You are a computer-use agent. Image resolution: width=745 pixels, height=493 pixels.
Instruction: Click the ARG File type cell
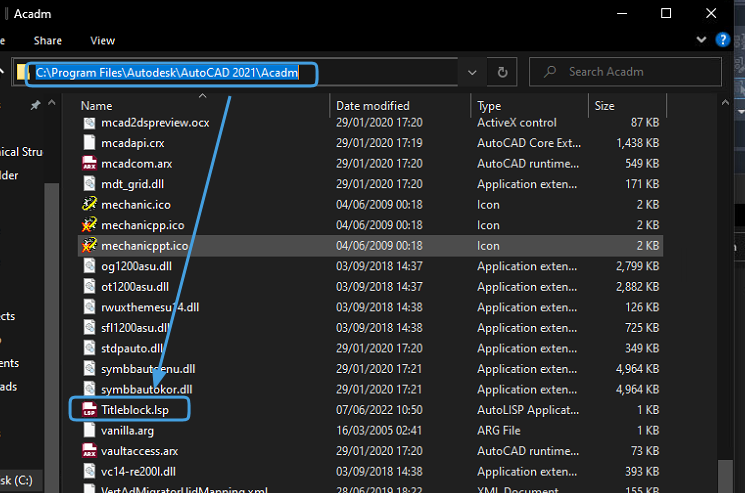pyautogui.click(x=498, y=430)
